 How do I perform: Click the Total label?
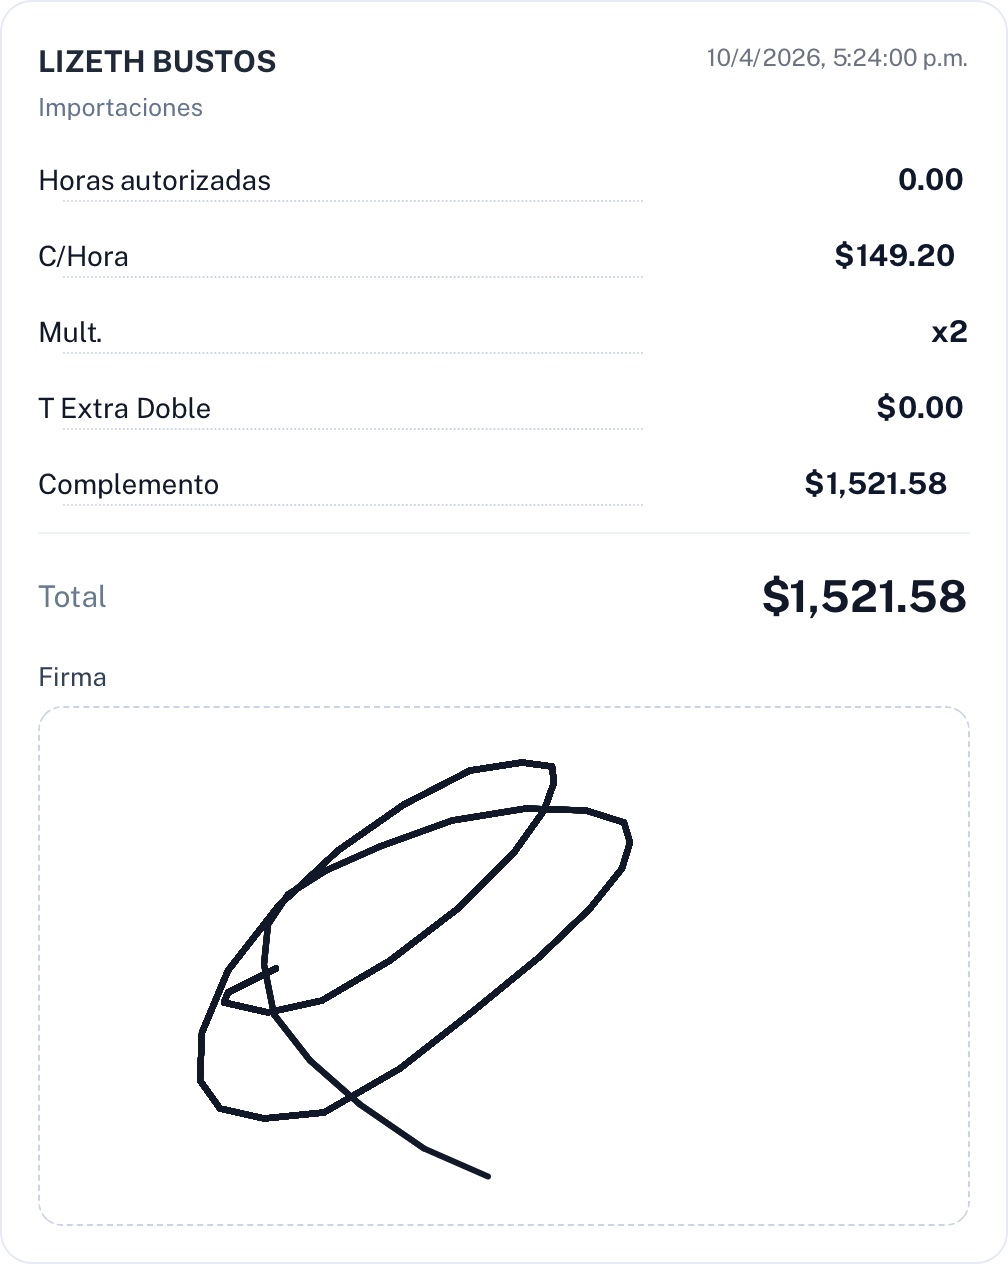pyautogui.click(x=72, y=597)
